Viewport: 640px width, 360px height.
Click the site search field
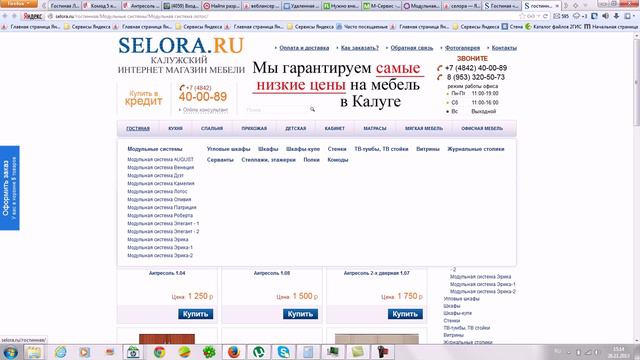tap(277, 109)
